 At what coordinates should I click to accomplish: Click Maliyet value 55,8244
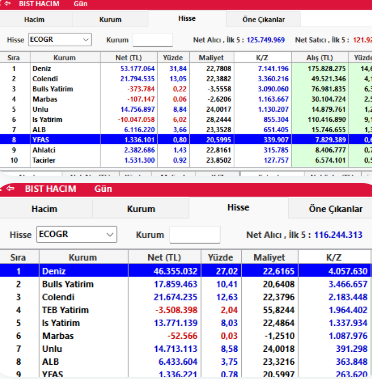point(279,310)
